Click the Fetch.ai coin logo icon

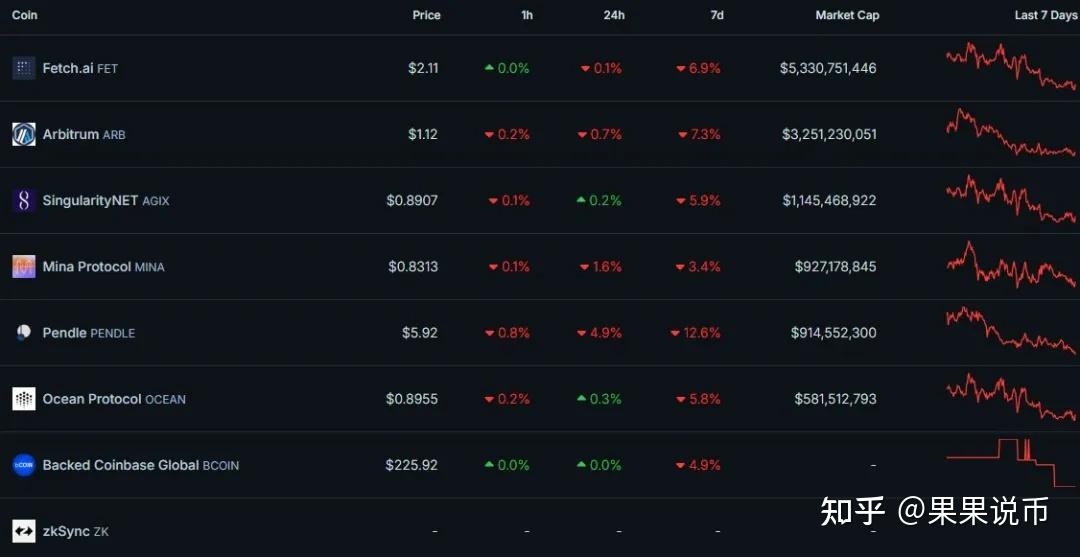[x=23, y=68]
